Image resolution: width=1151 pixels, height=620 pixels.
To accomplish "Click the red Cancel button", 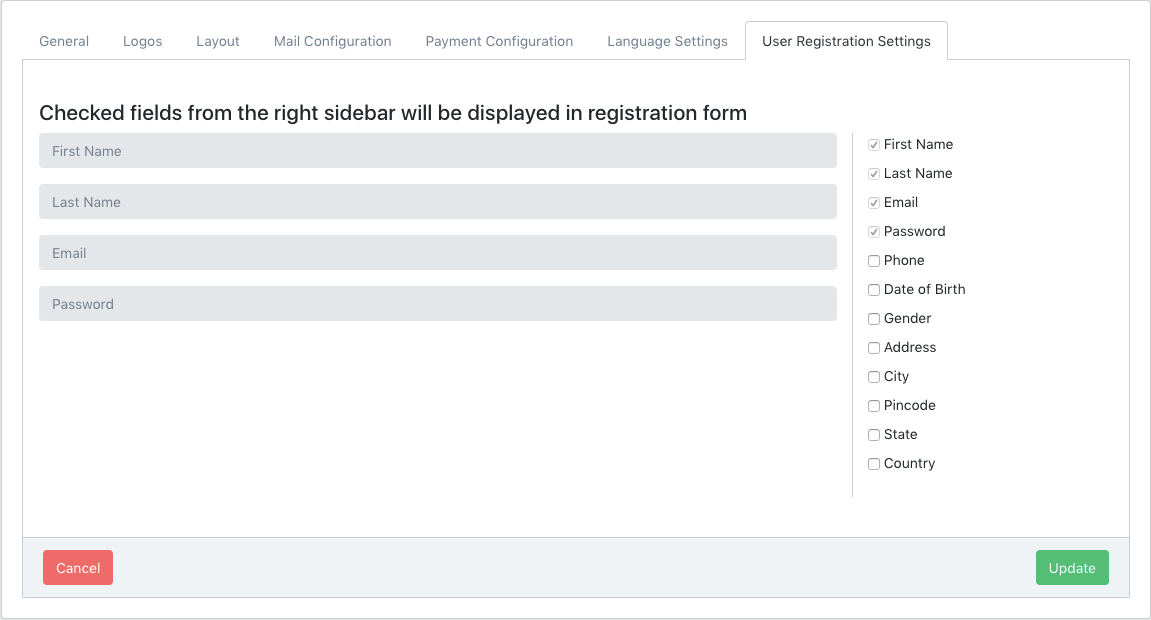I will coord(78,568).
